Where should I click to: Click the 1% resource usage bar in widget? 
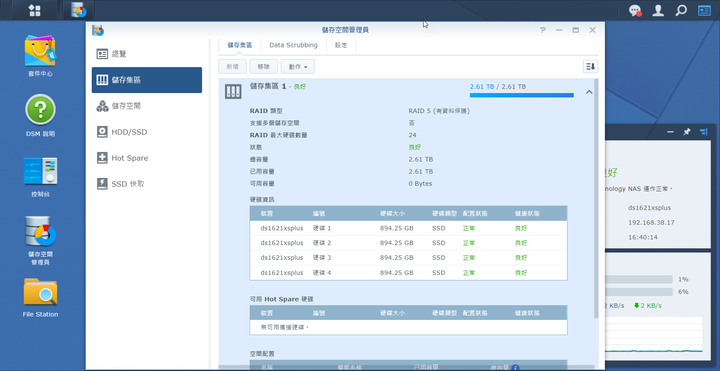[x=639, y=279]
